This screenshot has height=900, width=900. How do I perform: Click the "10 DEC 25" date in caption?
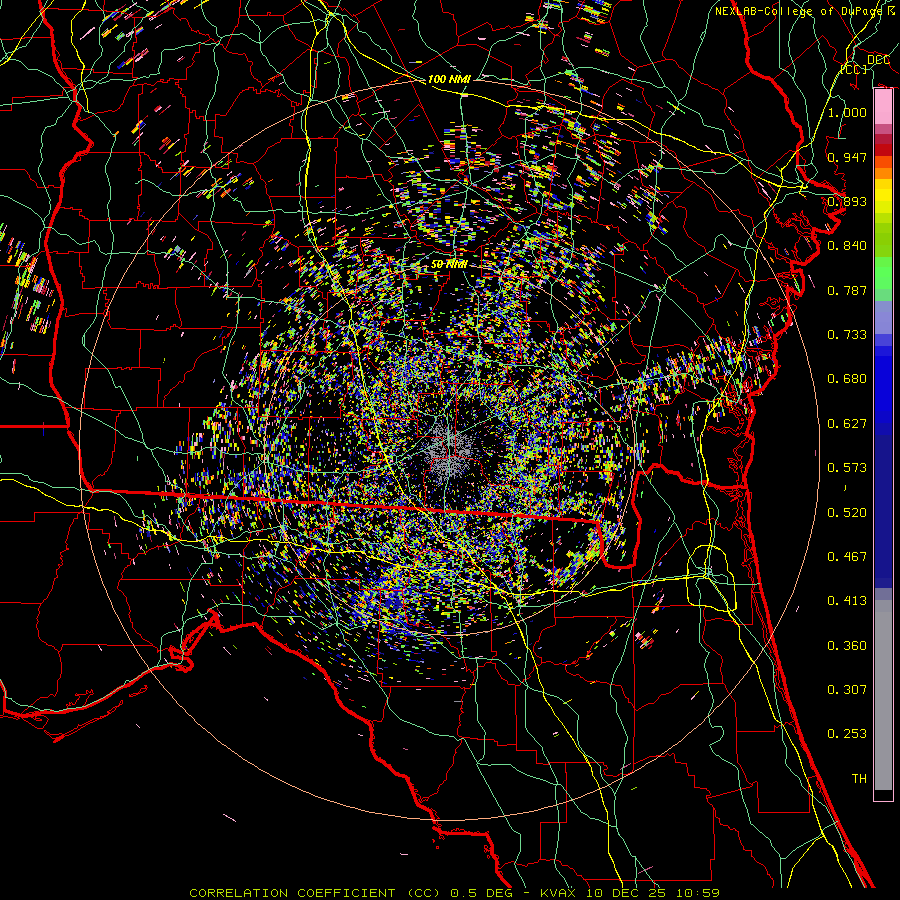point(626,893)
